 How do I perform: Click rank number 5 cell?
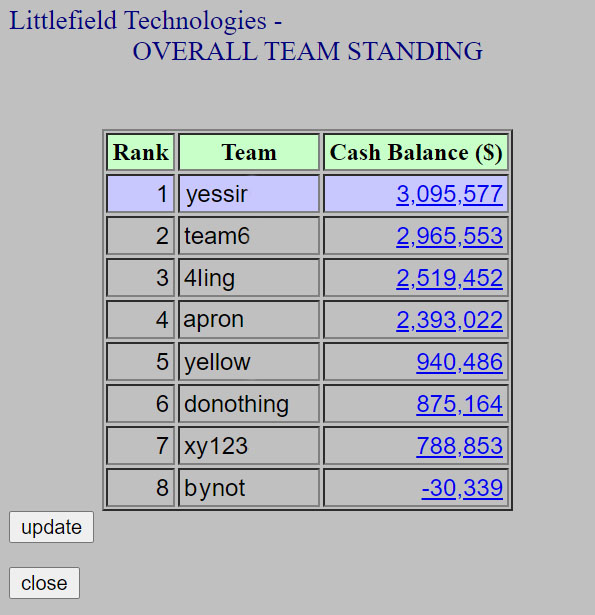[140, 362]
